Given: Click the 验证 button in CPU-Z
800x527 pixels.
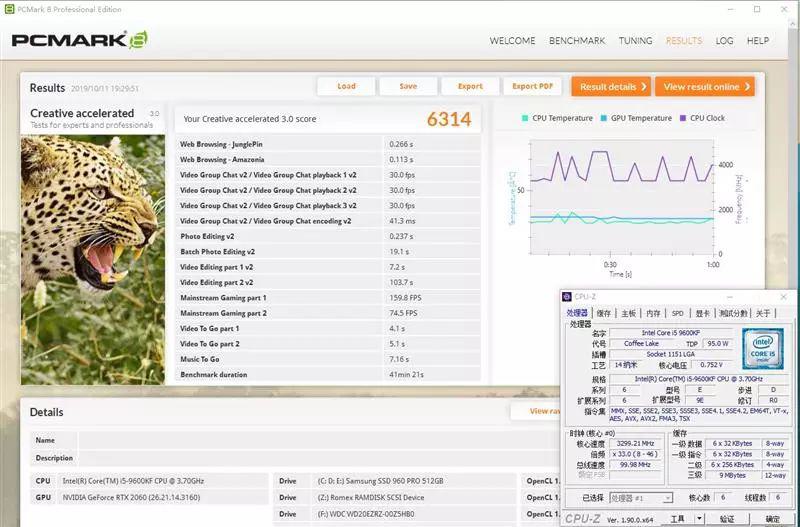Looking at the screenshot, I should click(727, 519).
